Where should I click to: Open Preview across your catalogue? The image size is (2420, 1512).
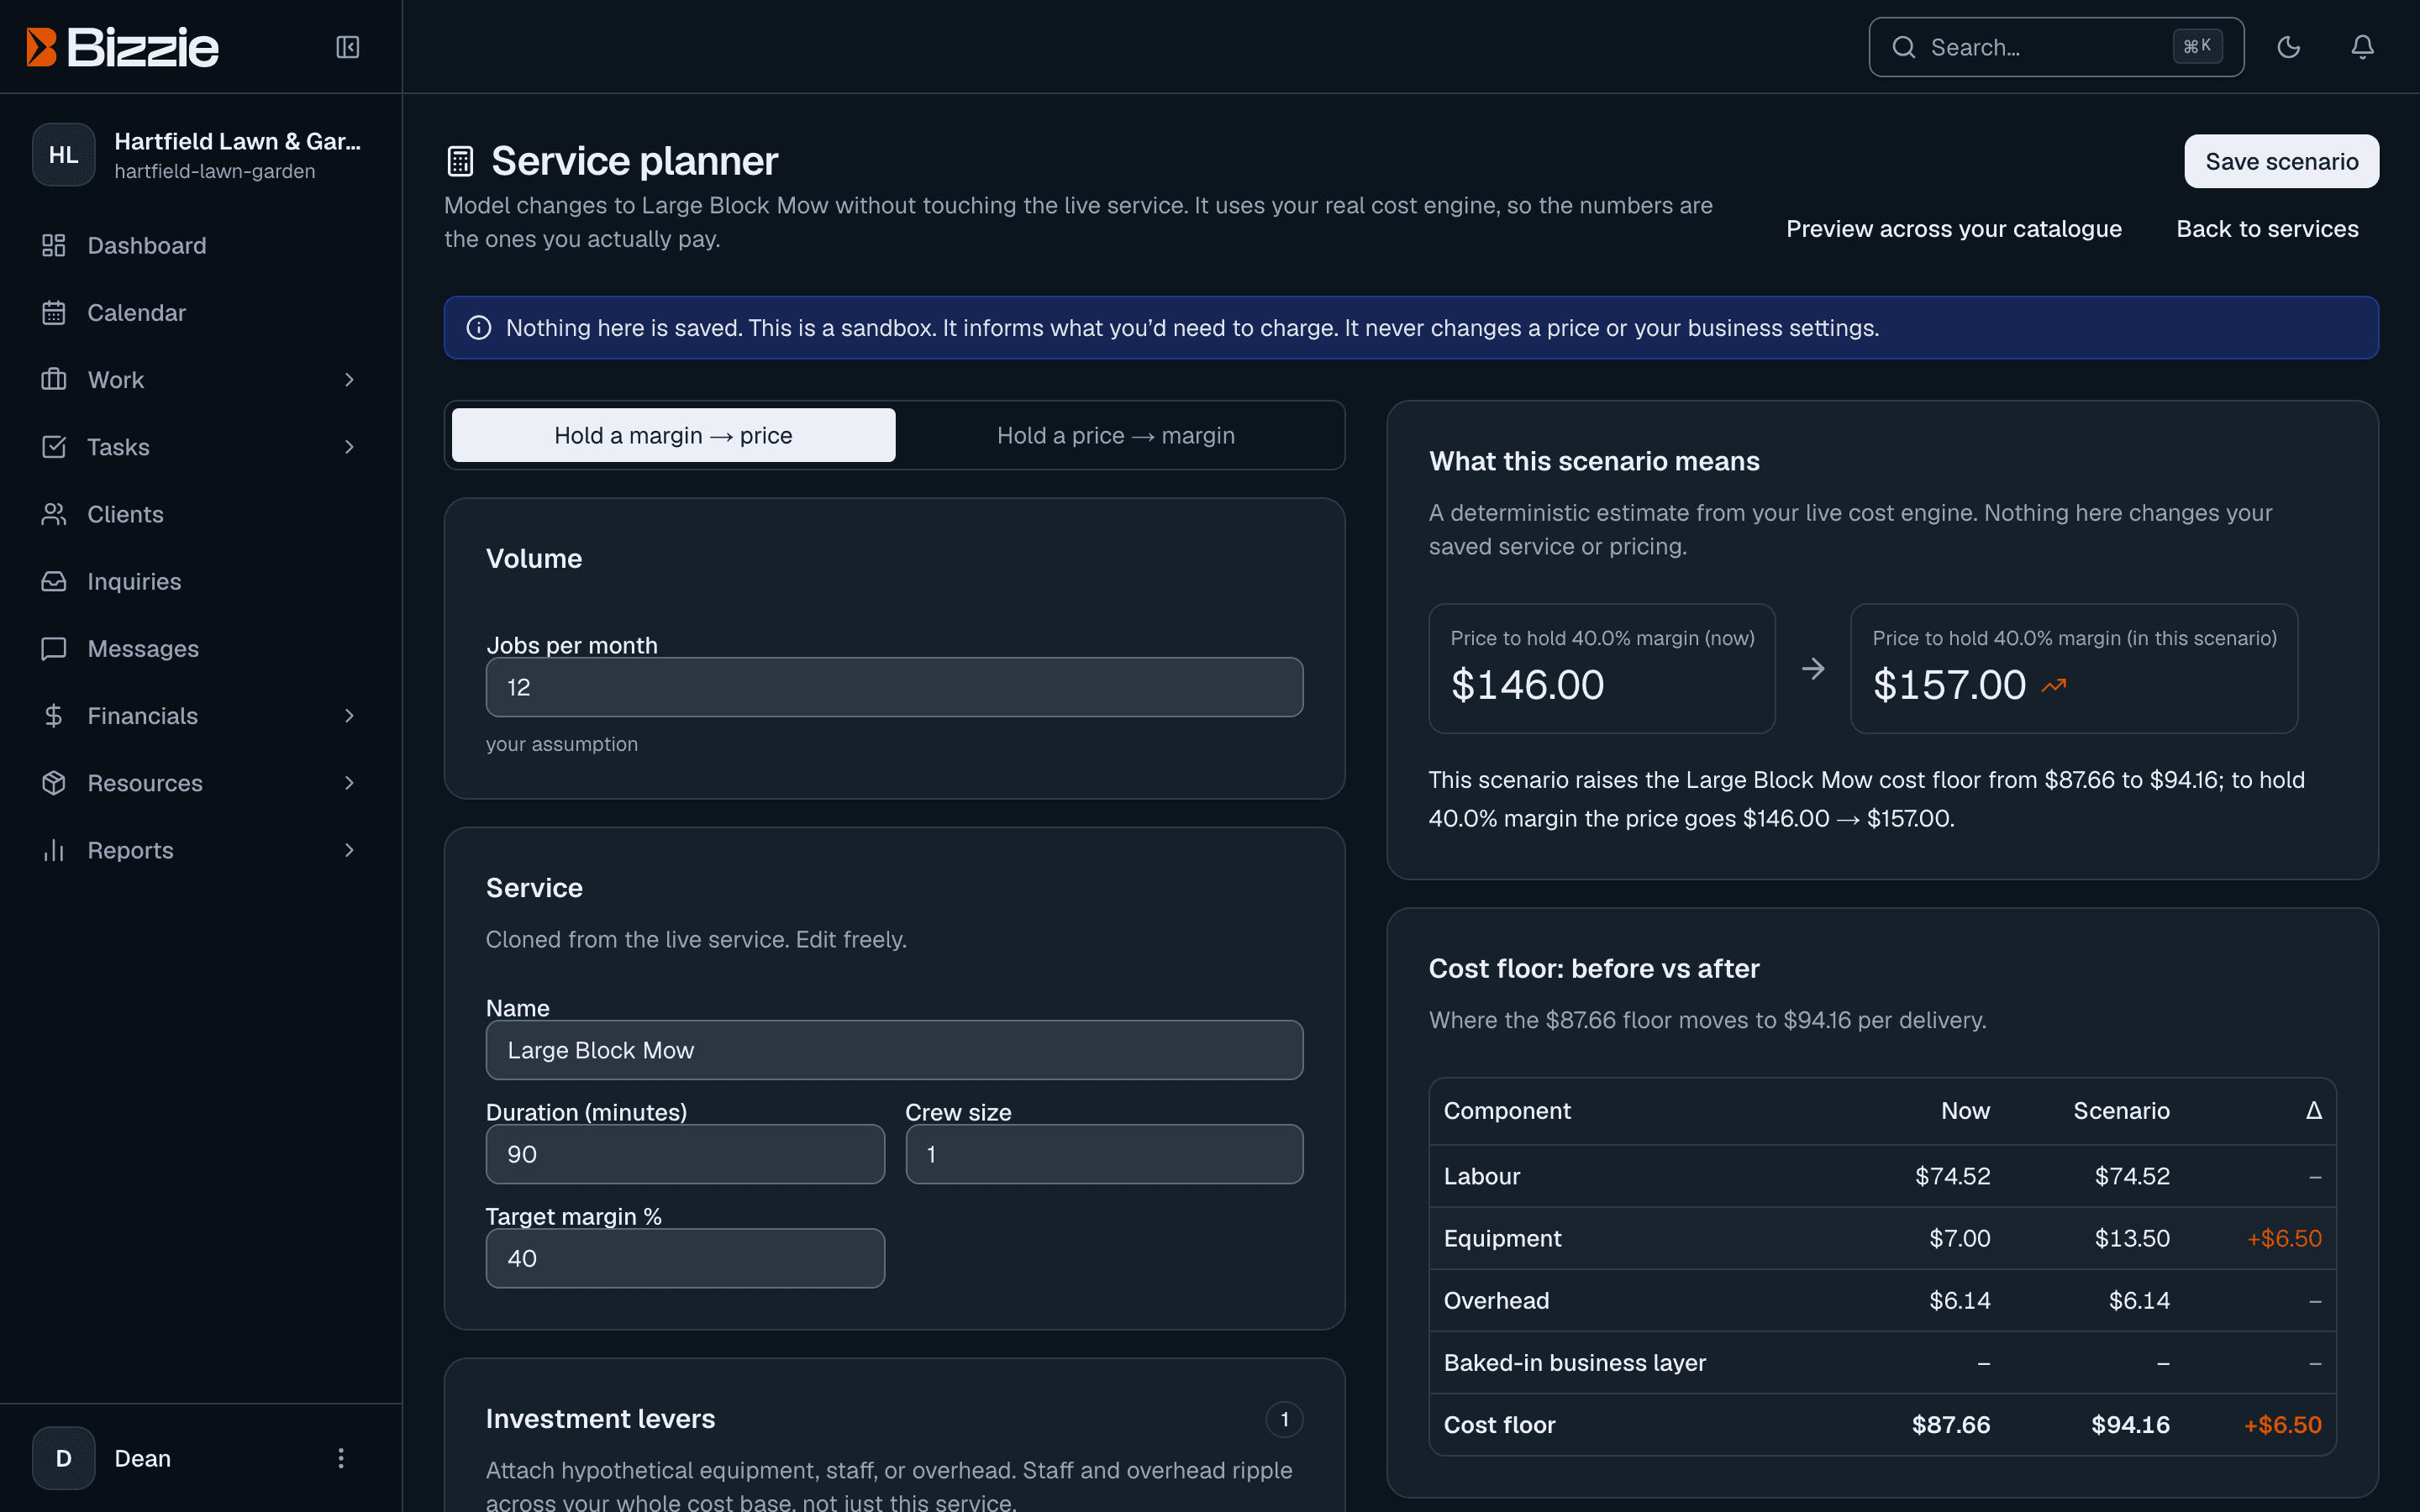tap(1953, 229)
